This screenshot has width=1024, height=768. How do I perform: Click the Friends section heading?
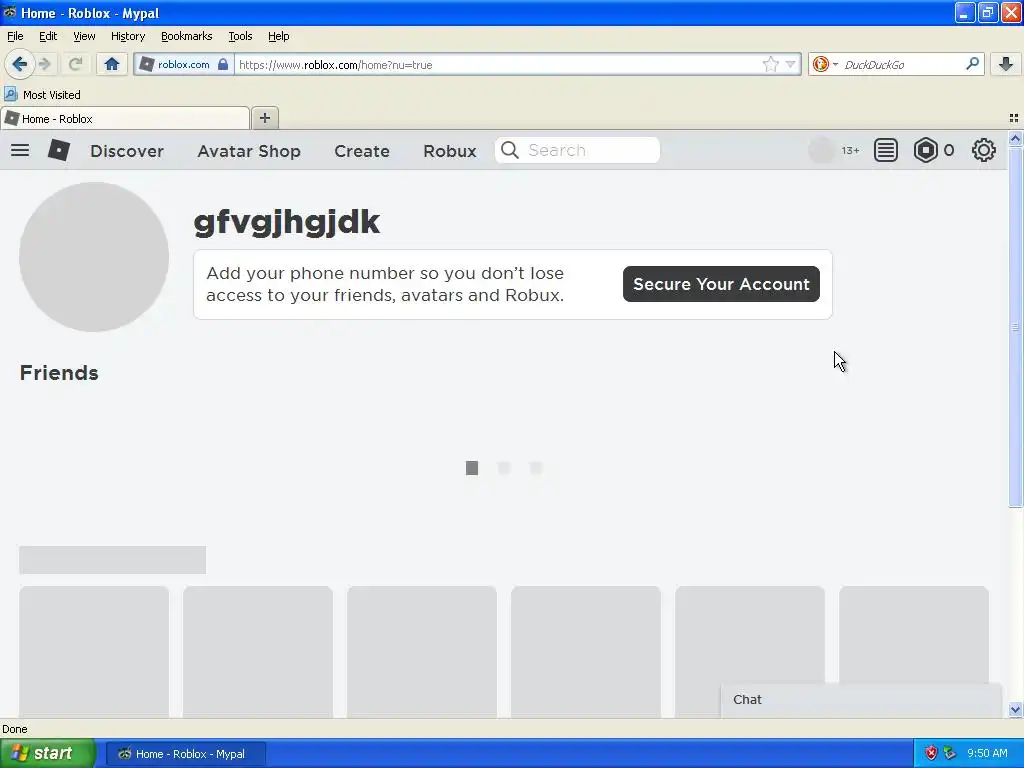(59, 373)
